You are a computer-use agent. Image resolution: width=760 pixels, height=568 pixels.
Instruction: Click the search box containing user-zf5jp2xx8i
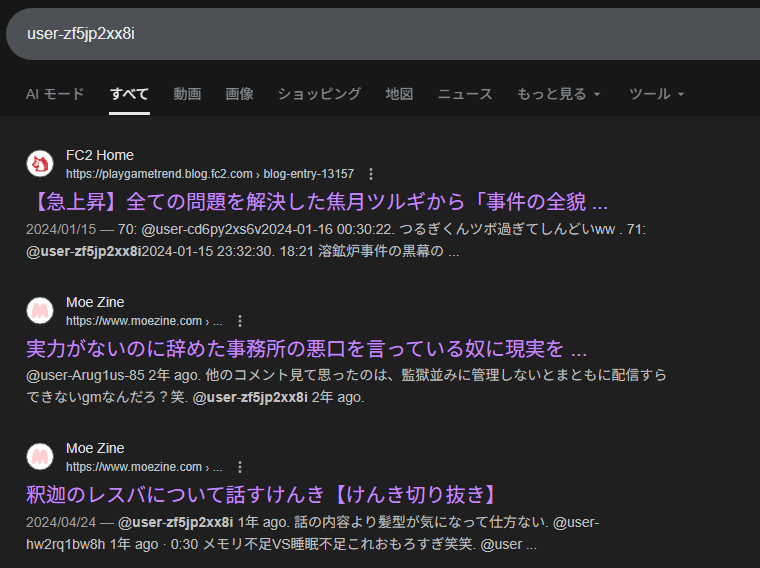[x=380, y=34]
